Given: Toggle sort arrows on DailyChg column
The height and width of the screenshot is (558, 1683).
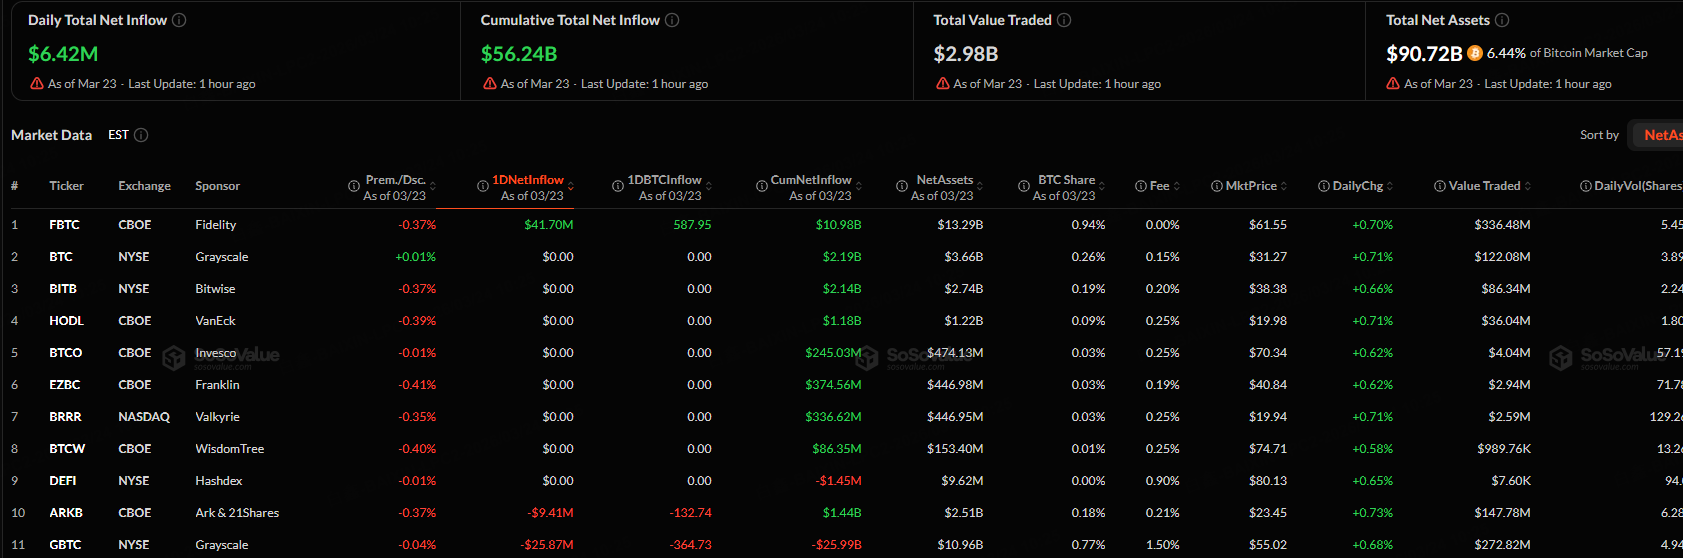Looking at the screenshot, I should pos(1390,186).
